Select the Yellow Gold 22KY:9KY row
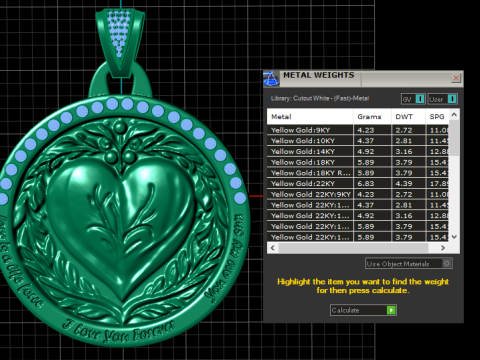 [358, 194]
